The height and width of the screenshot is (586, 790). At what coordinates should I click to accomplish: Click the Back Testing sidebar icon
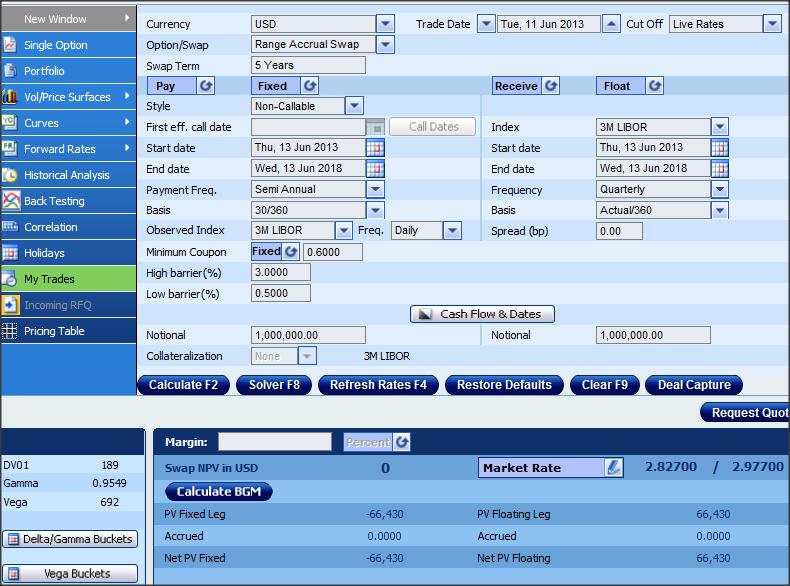pos(10,201)
